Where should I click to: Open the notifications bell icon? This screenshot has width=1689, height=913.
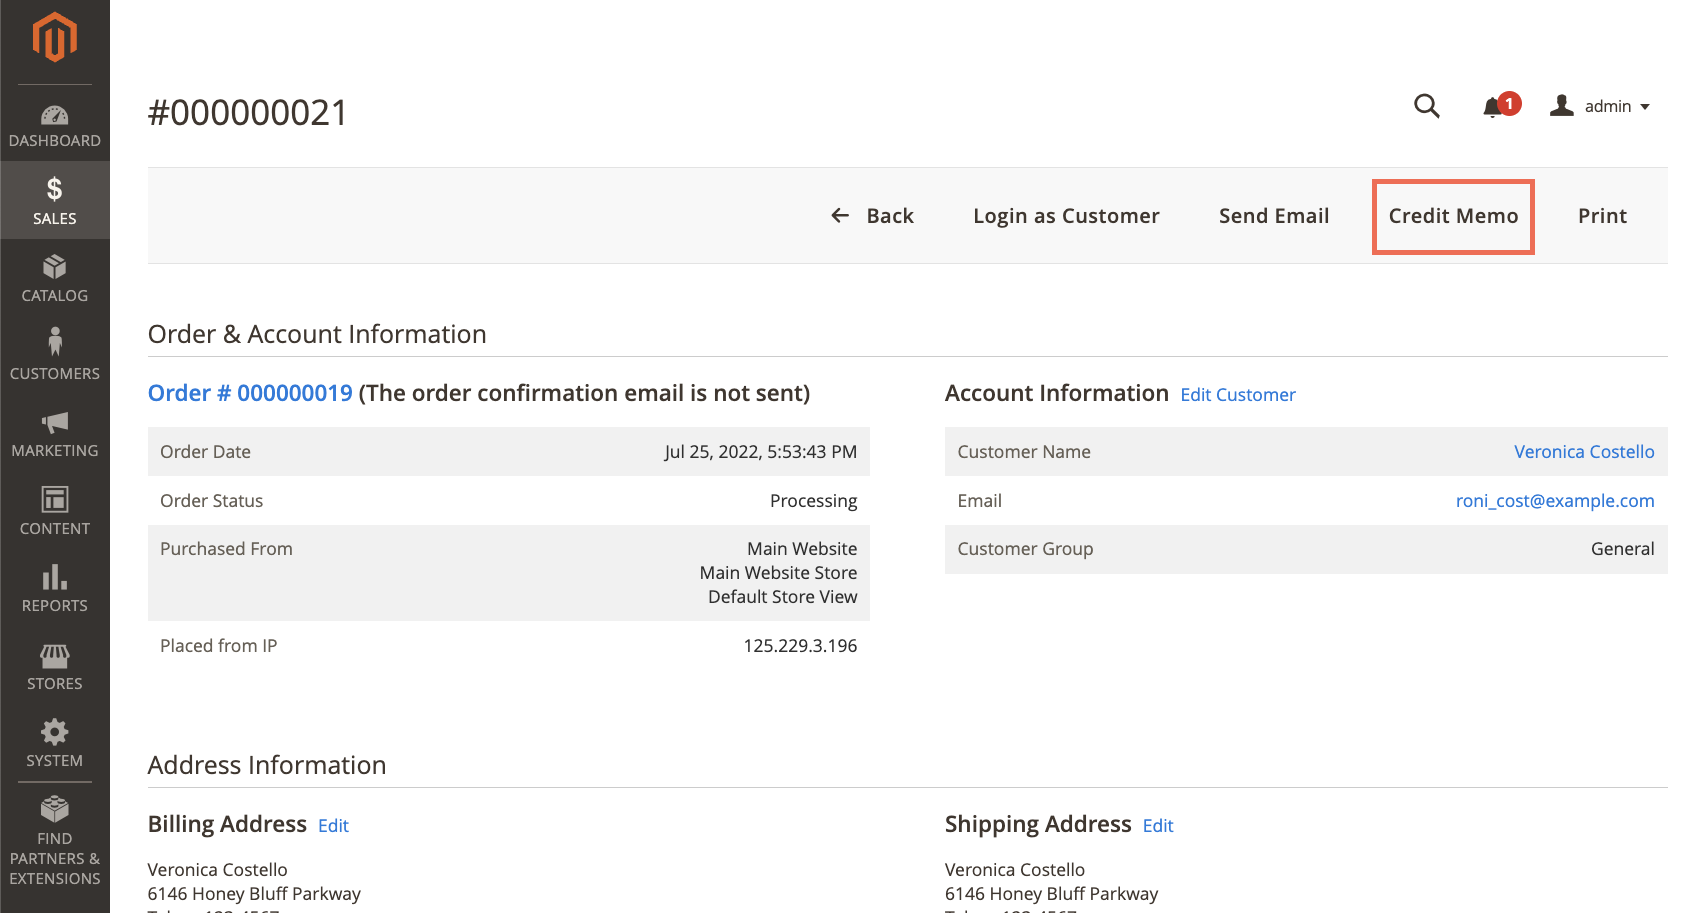tap(1493, 107)
